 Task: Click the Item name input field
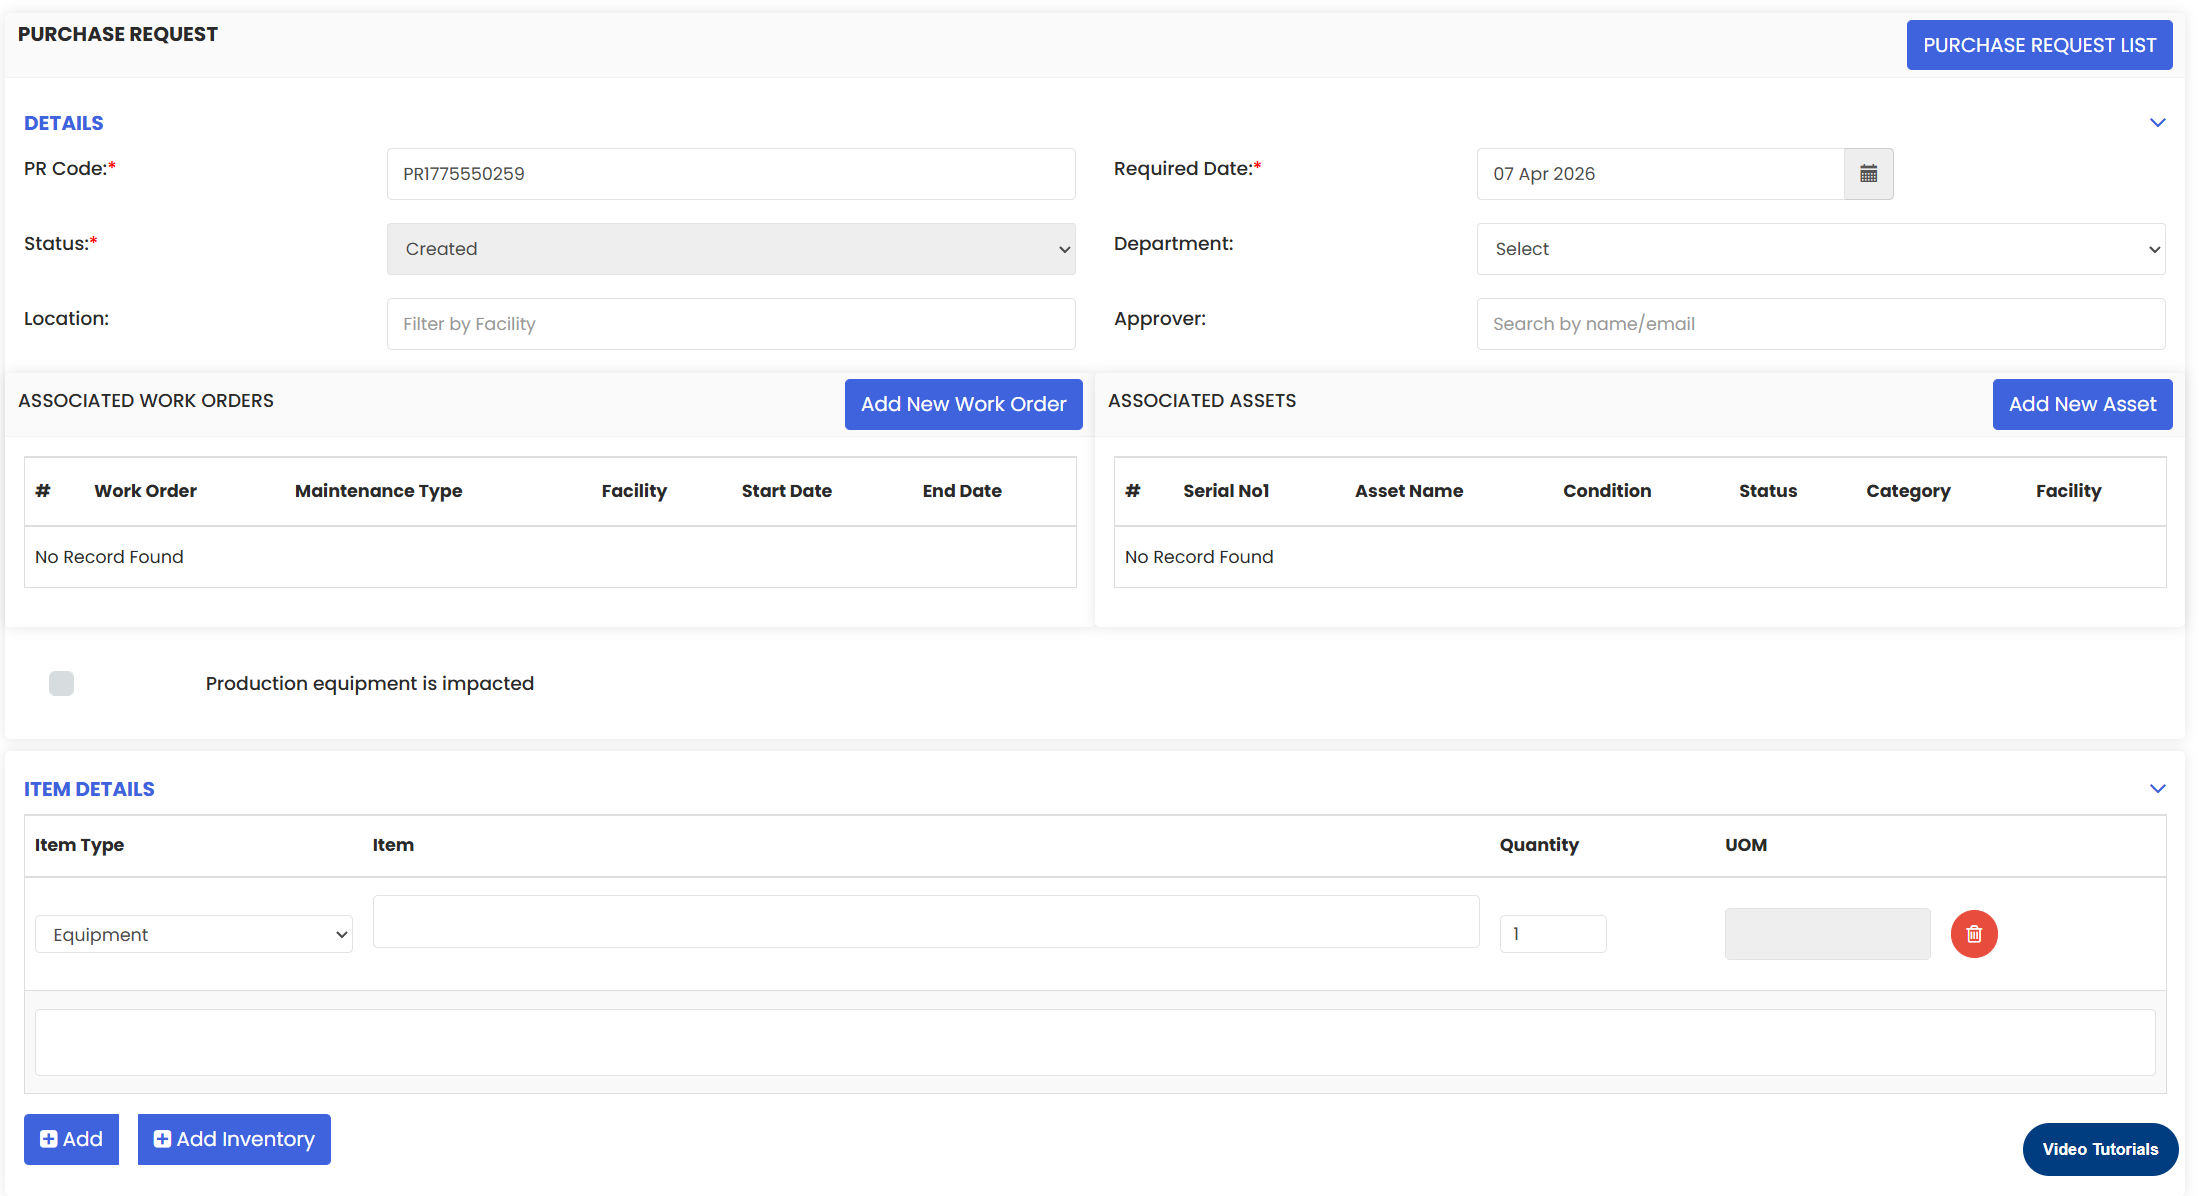925,921
